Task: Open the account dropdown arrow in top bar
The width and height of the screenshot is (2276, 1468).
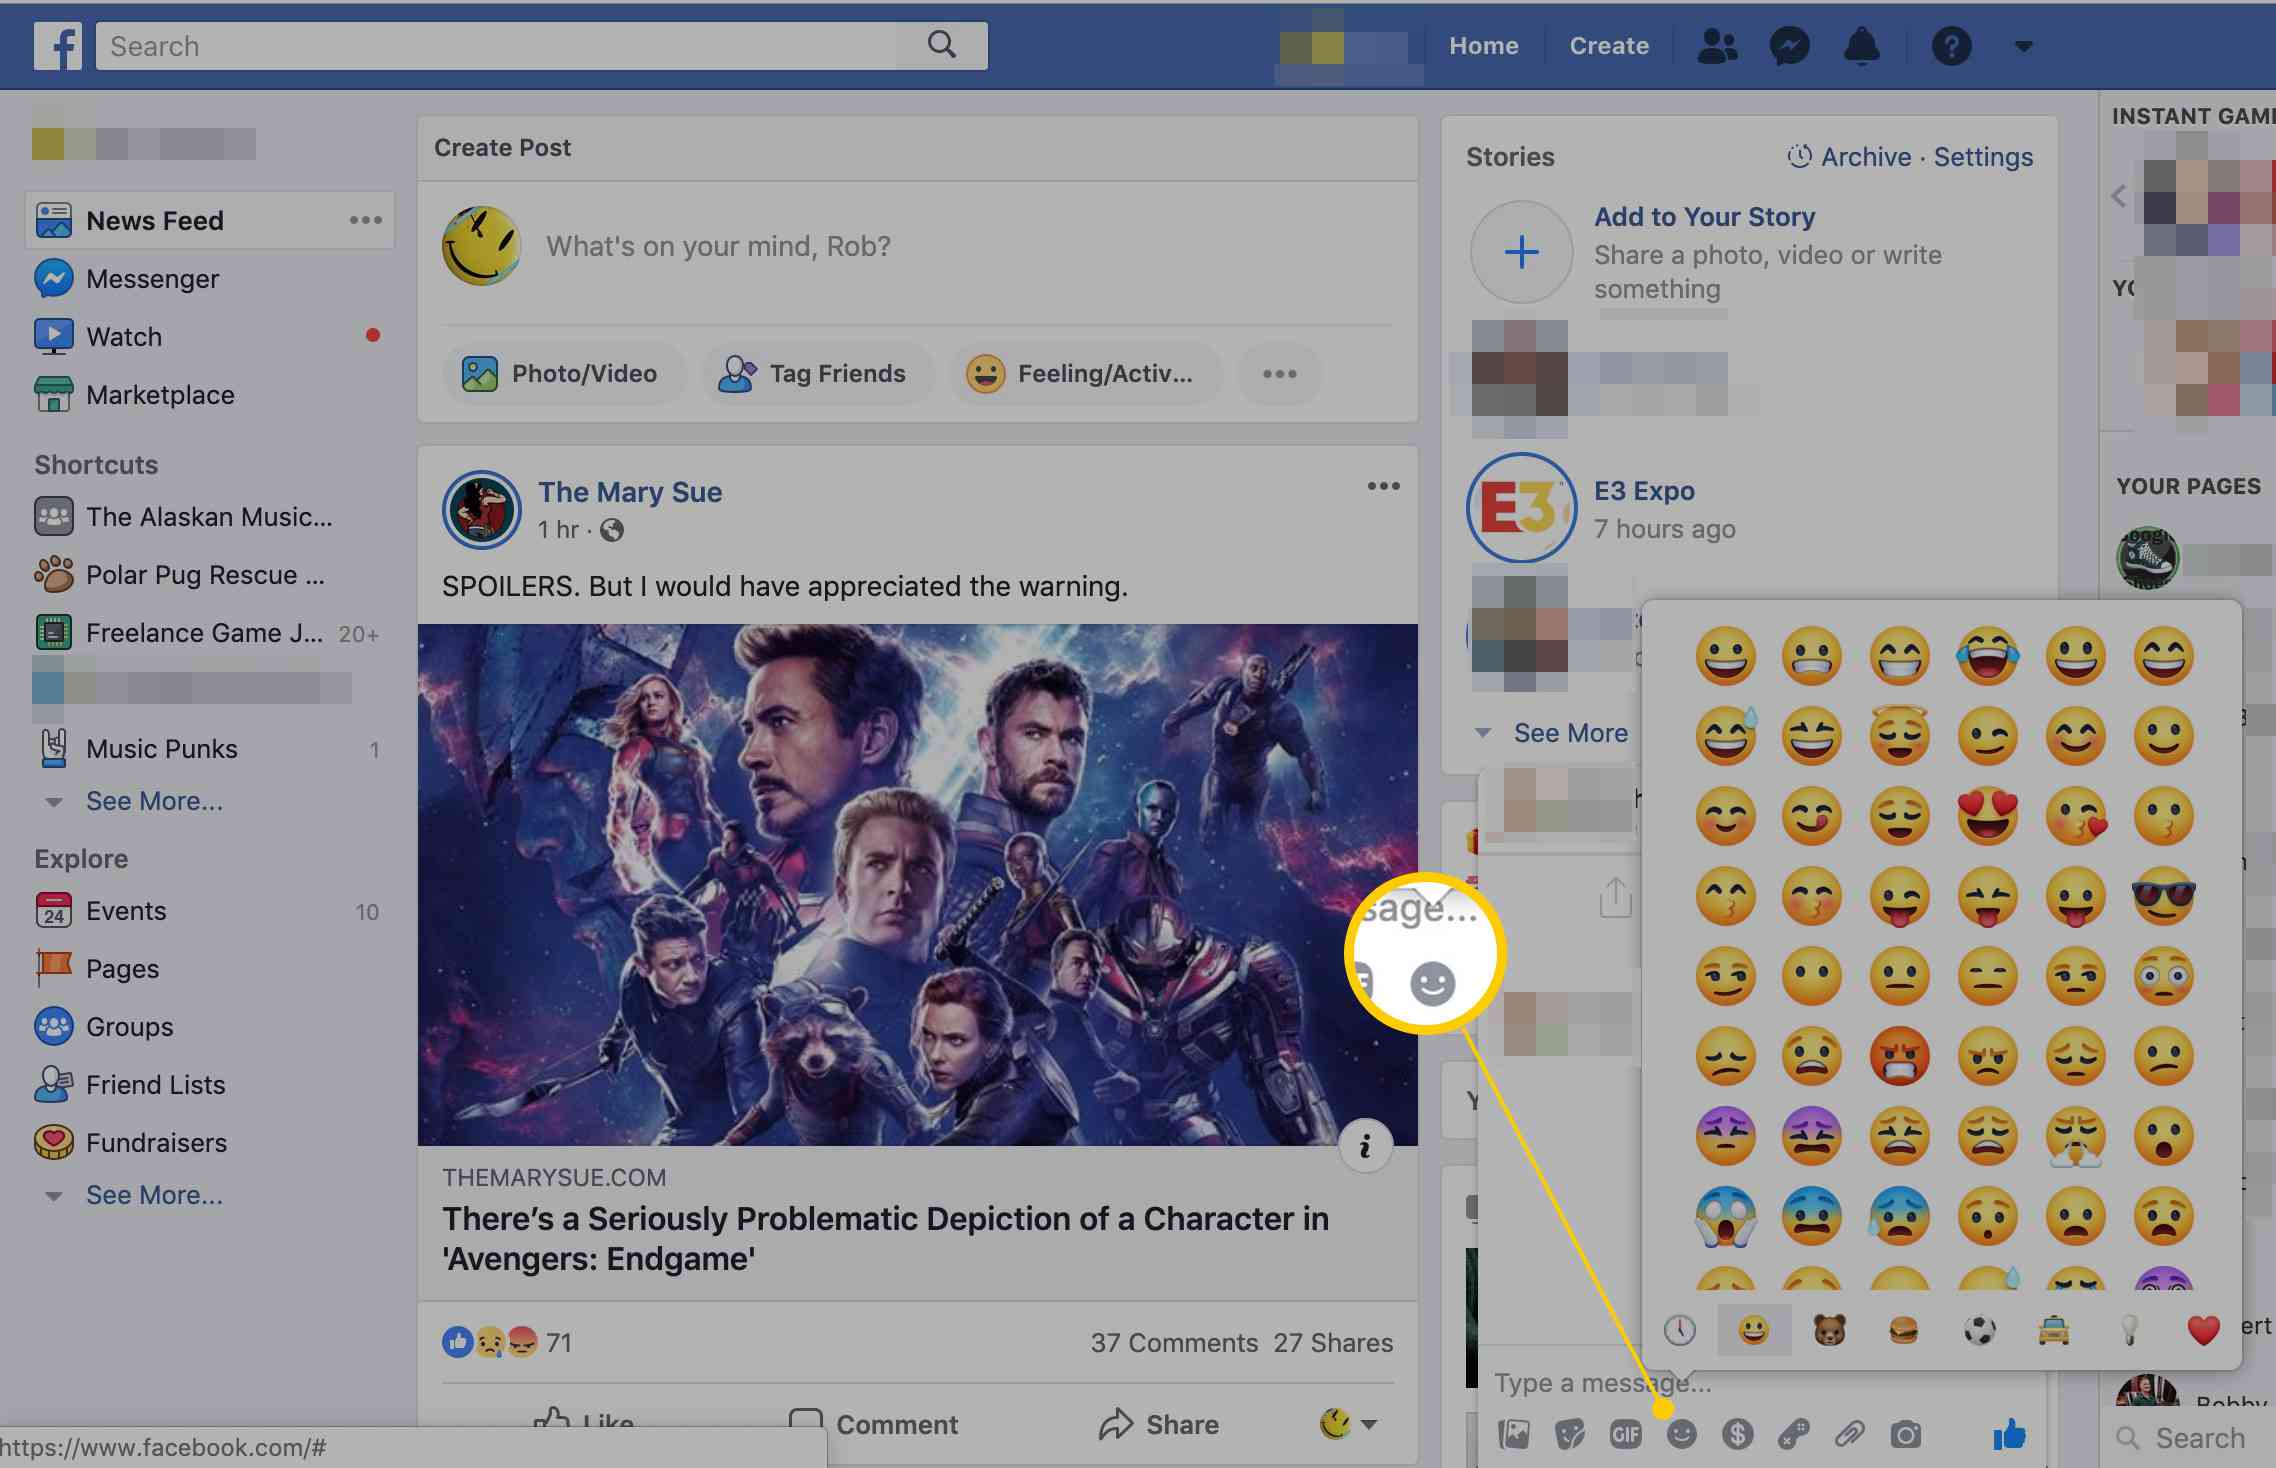Action: pos(2023,46)
